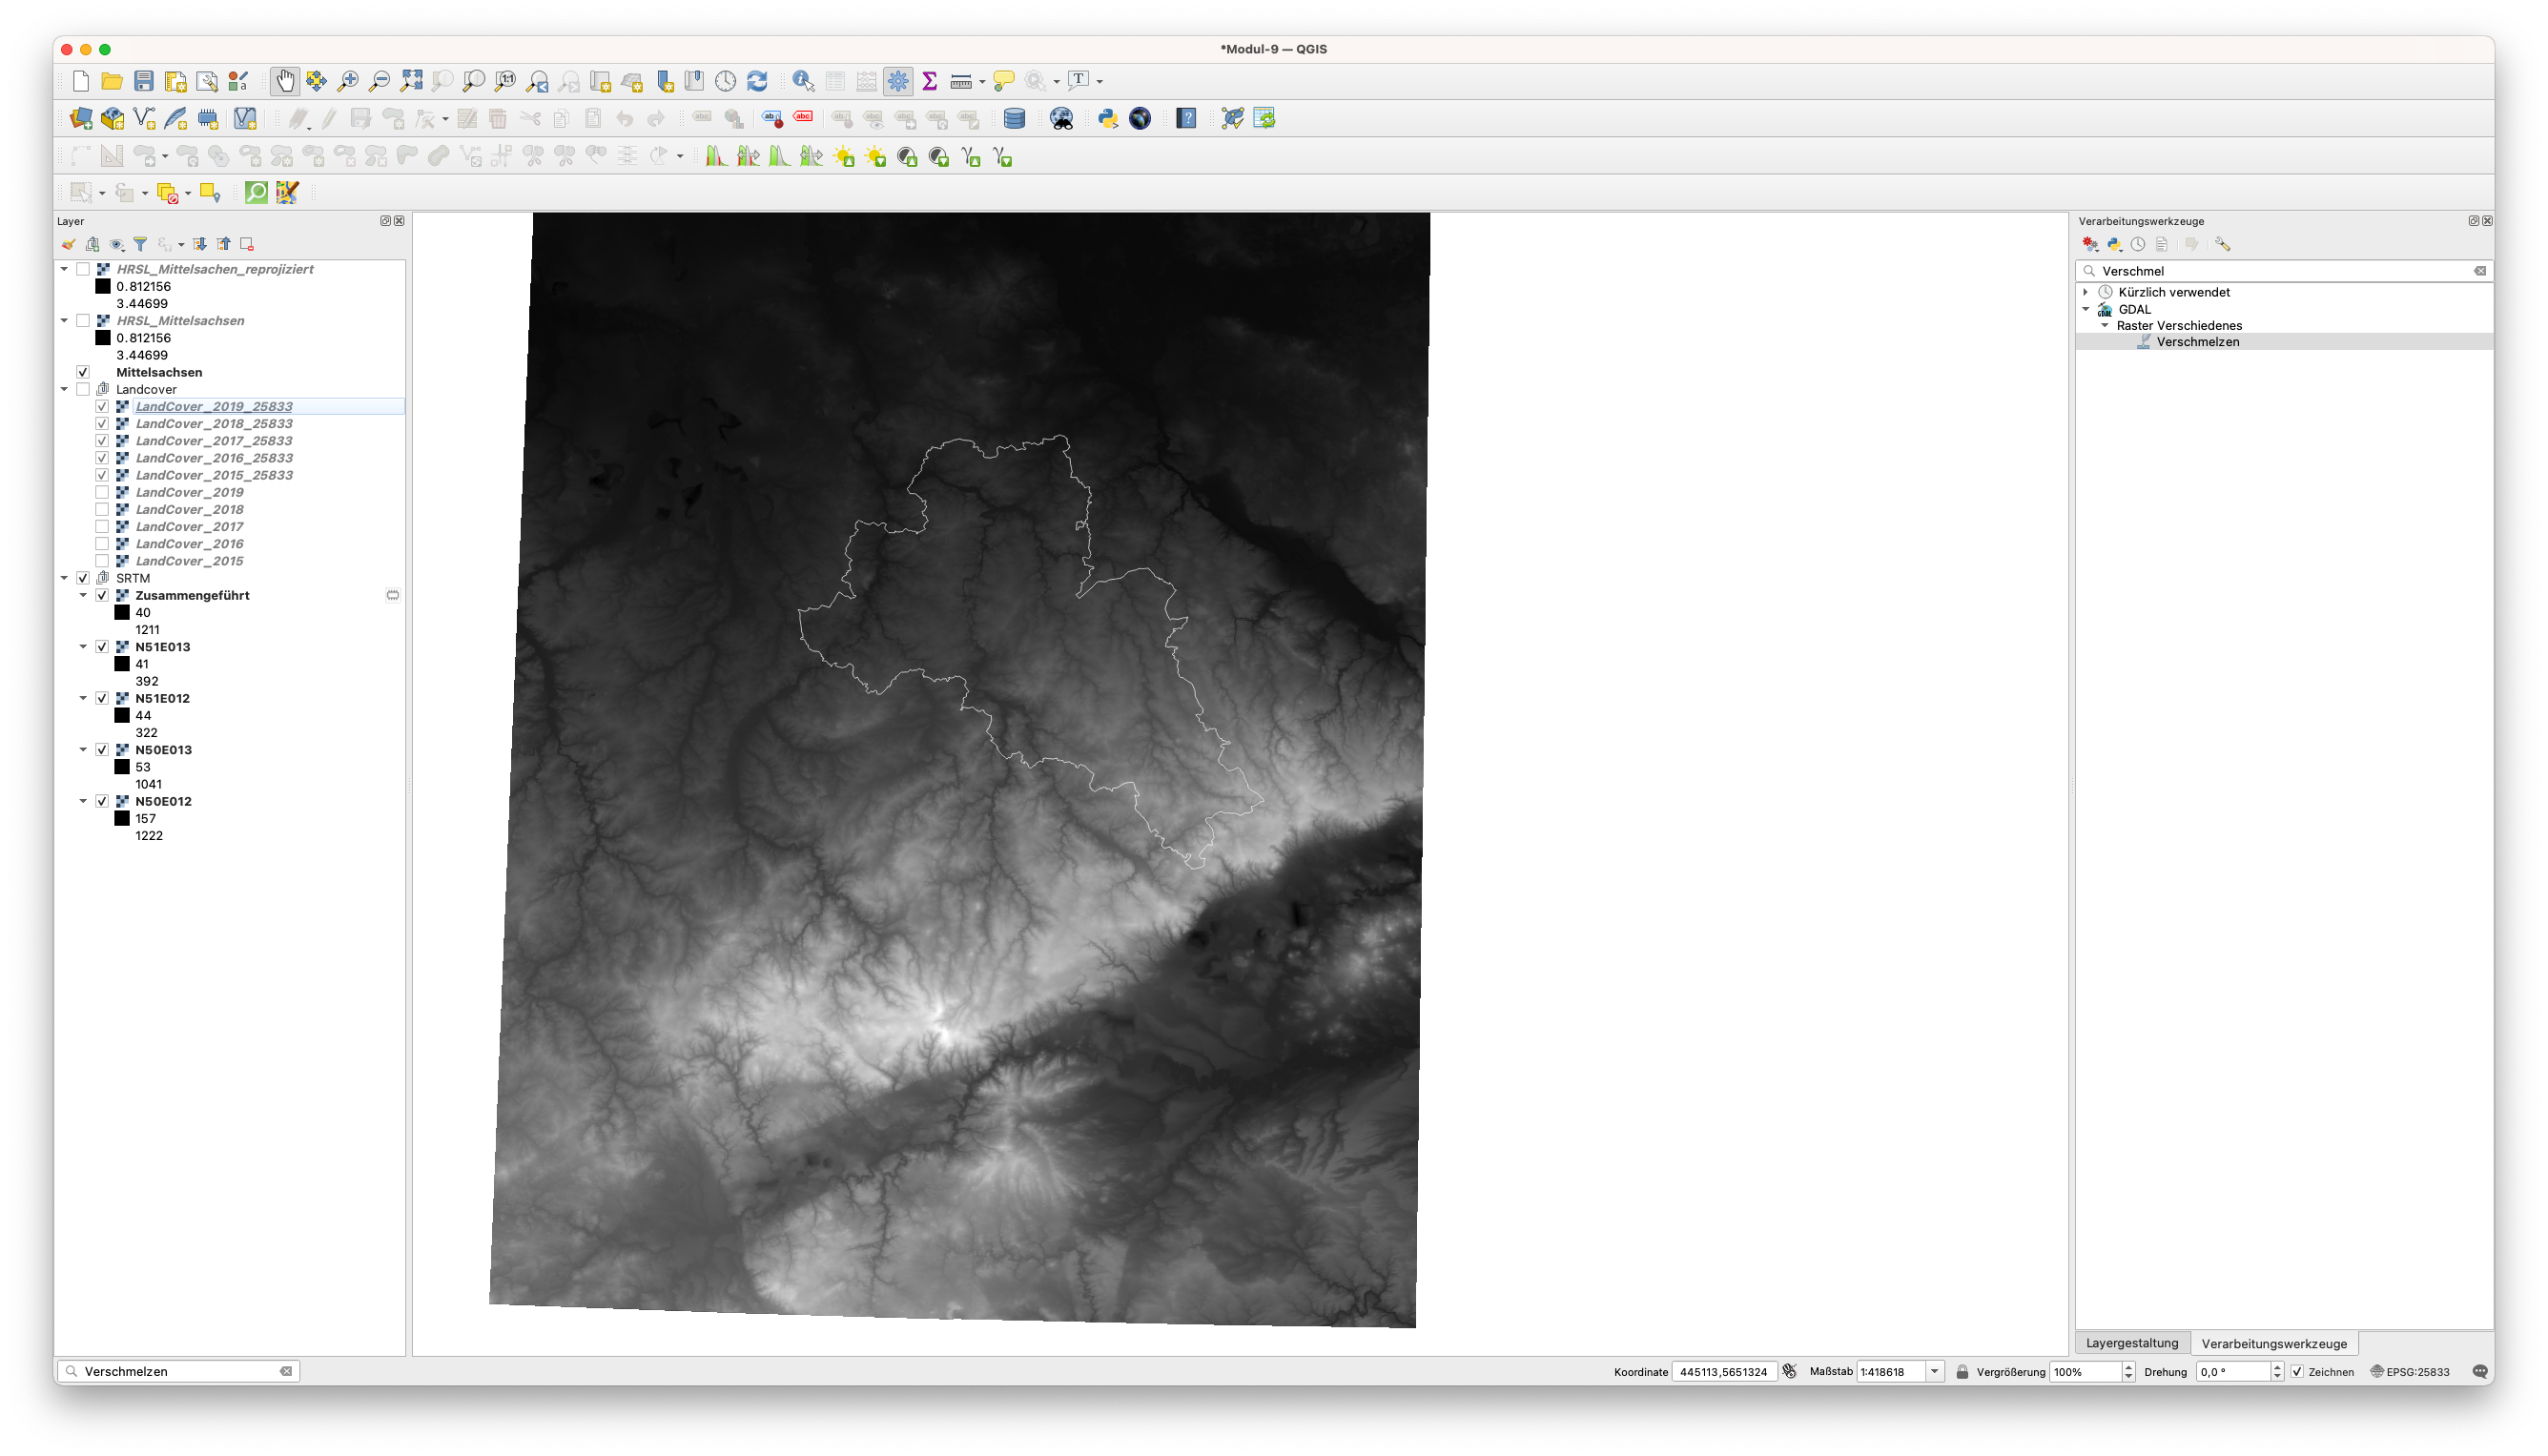Image resolution: width=2548 pixels, height=1456 pixels.
Task: Select the Zoom Out magnifier tool
Action: coord(380,81)
